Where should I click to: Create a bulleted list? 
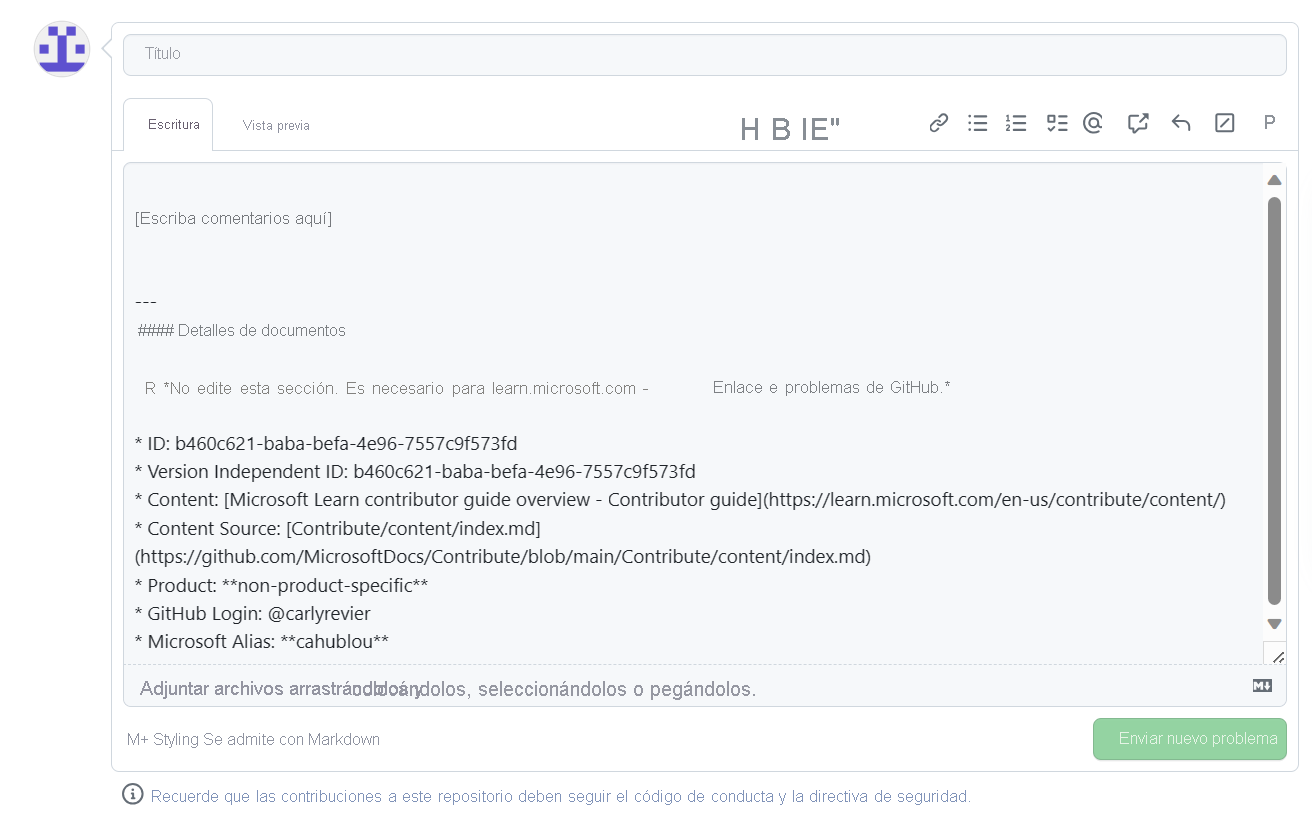click(977, 122)
